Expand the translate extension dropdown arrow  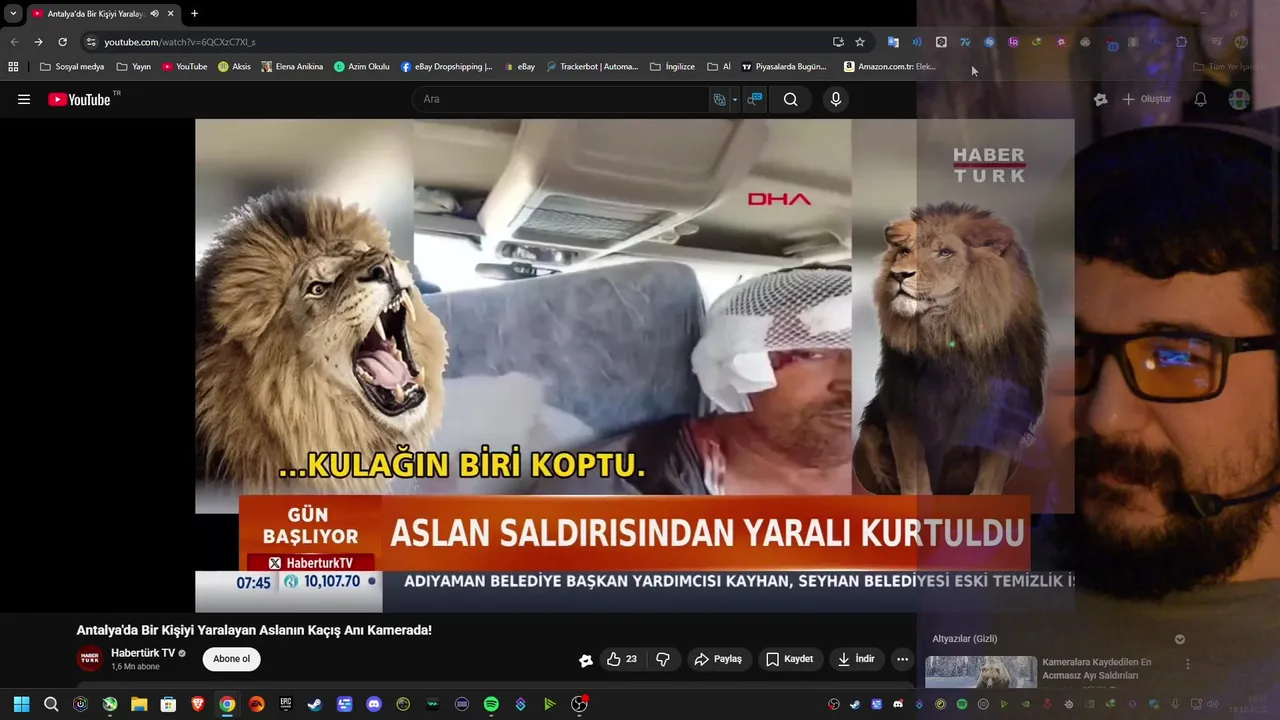click(735, 100)
